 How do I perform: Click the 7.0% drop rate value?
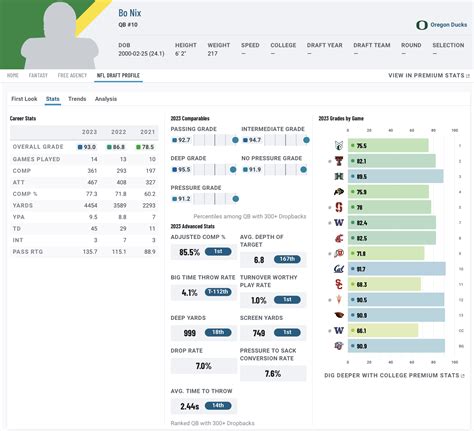point(204,366)
